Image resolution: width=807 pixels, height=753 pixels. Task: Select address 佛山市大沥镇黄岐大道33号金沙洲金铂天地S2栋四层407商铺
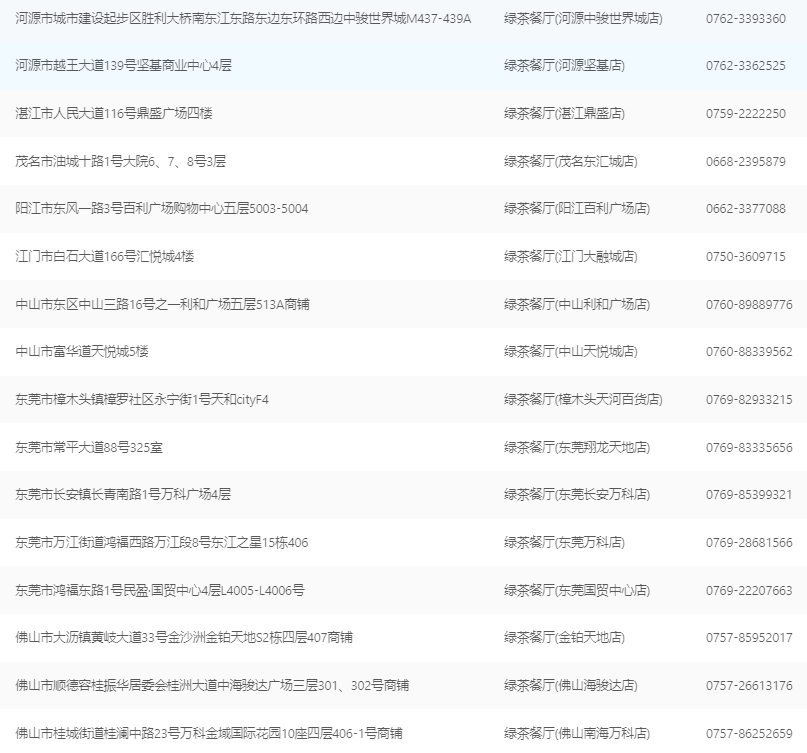[x=184, y=638]
